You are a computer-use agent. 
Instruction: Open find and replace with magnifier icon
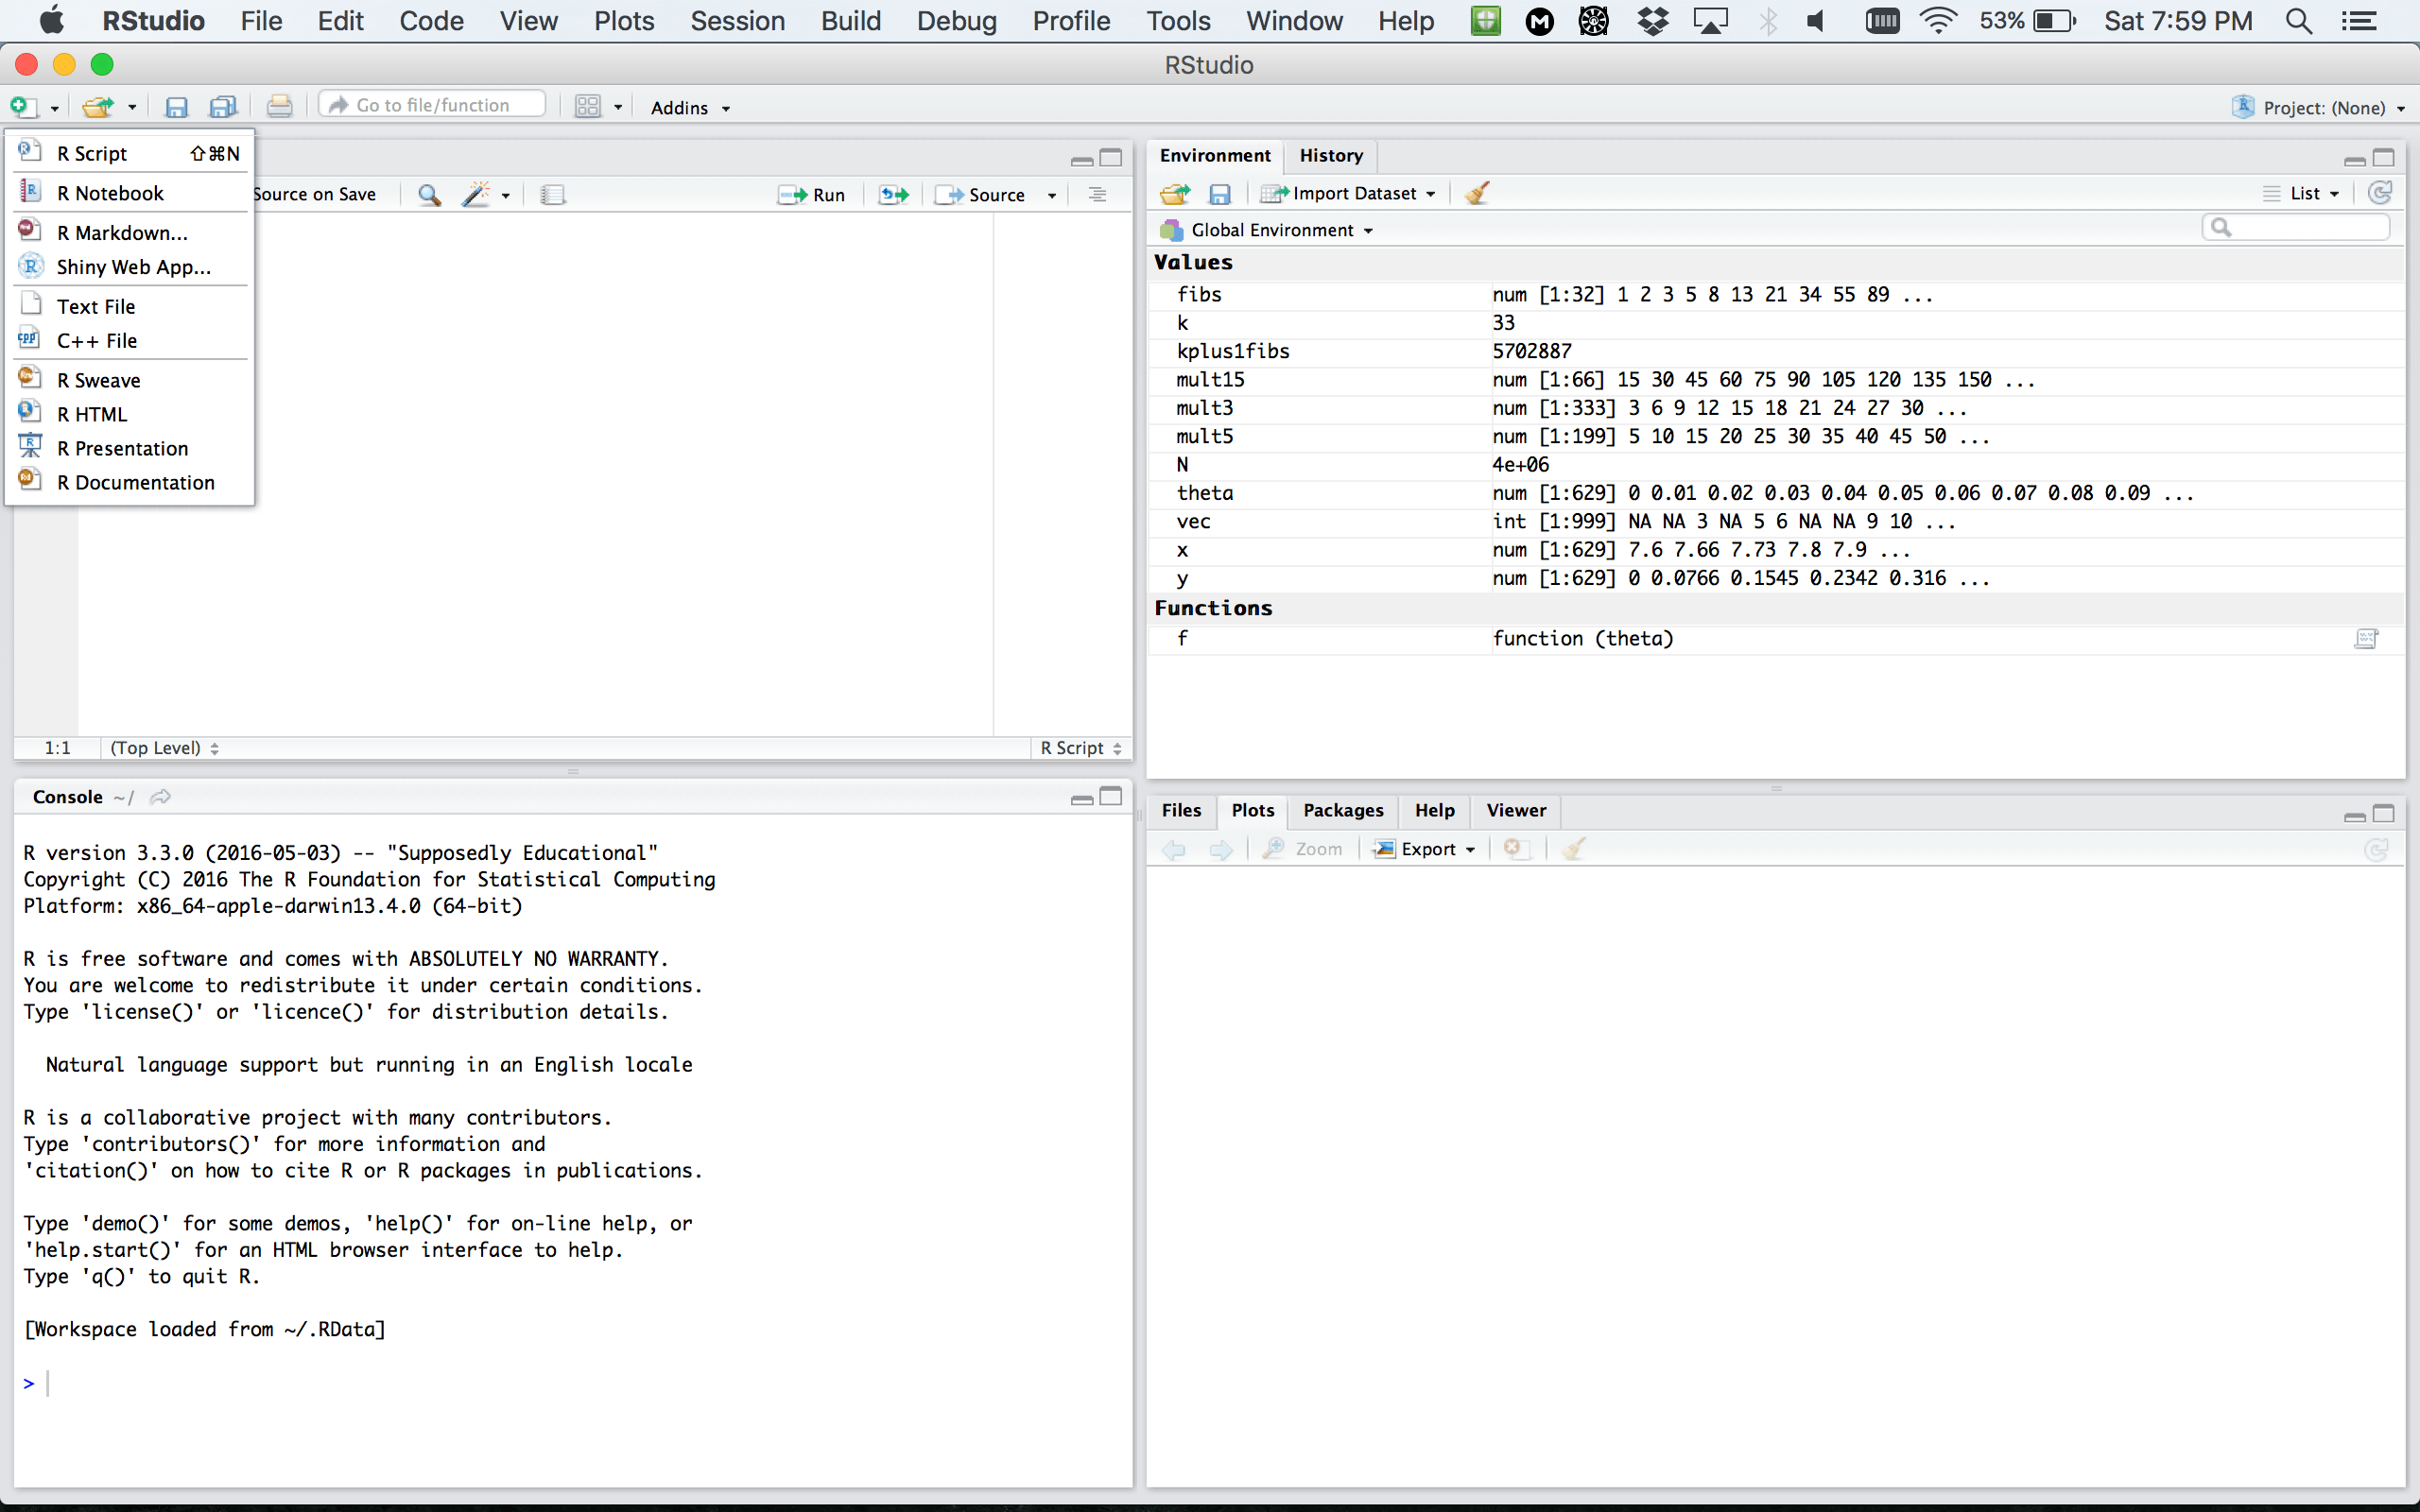(x=429, y=194)
